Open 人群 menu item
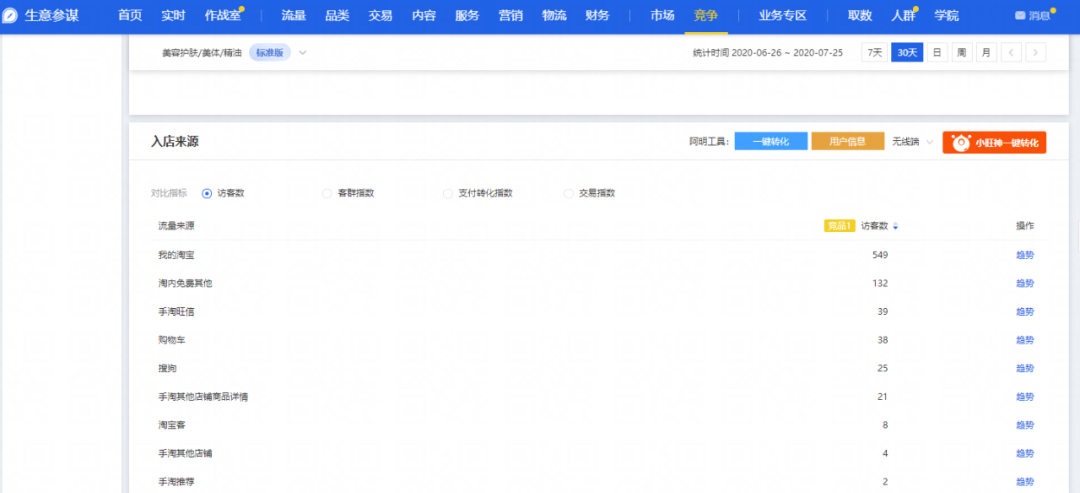1080x493 pixels. point(903,16)
